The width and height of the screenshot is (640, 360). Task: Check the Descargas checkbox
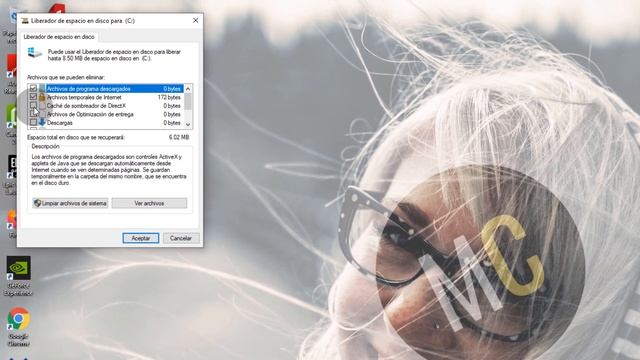(x=33, y=122)
